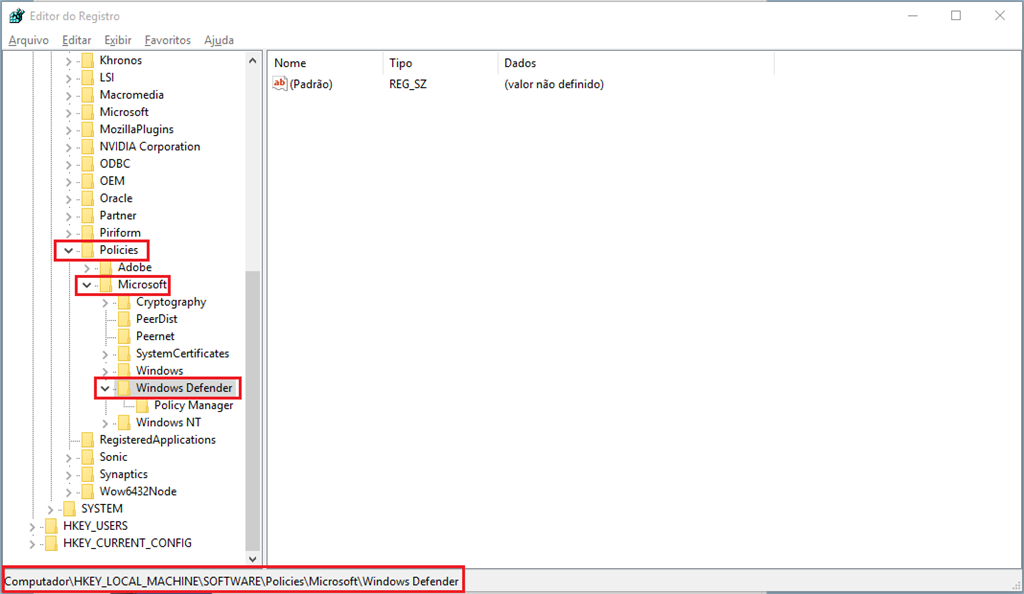
Task: Click the Synaptics folder icon
Action: pos(88,475)
